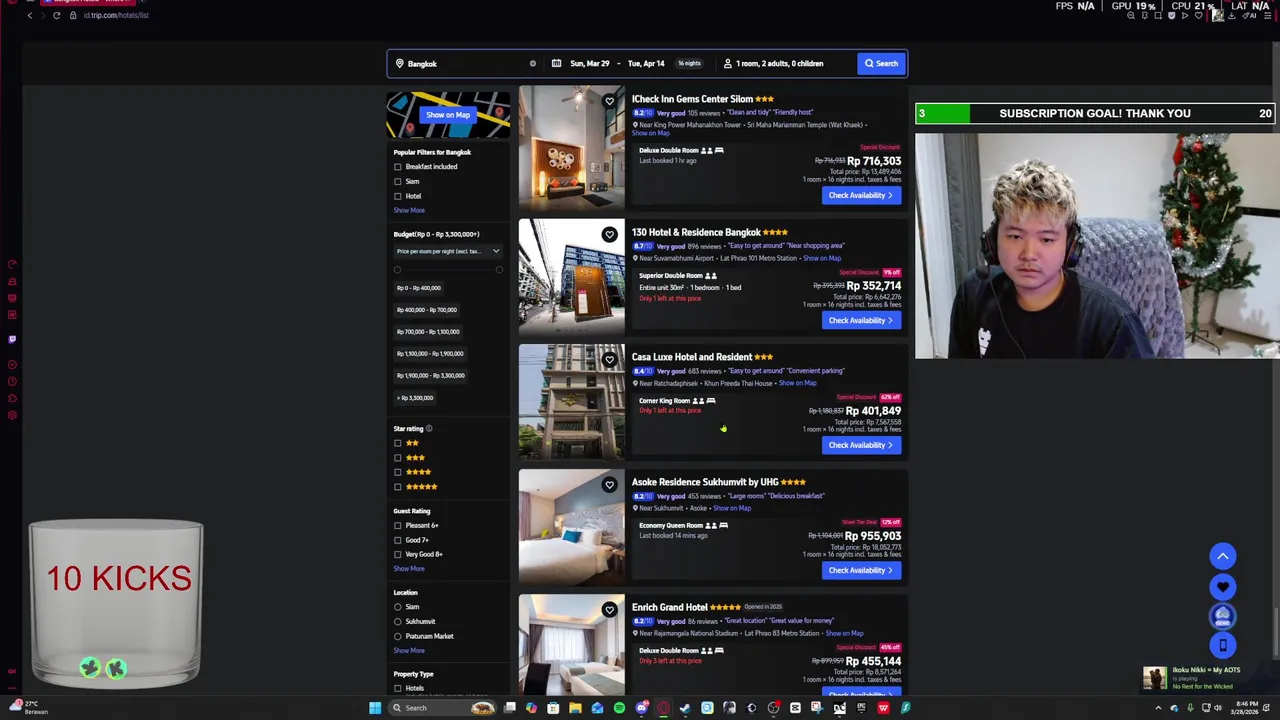Check Availability for Asoke Residence Sukhumvit
1280x720 pixels.
(861, 570)
